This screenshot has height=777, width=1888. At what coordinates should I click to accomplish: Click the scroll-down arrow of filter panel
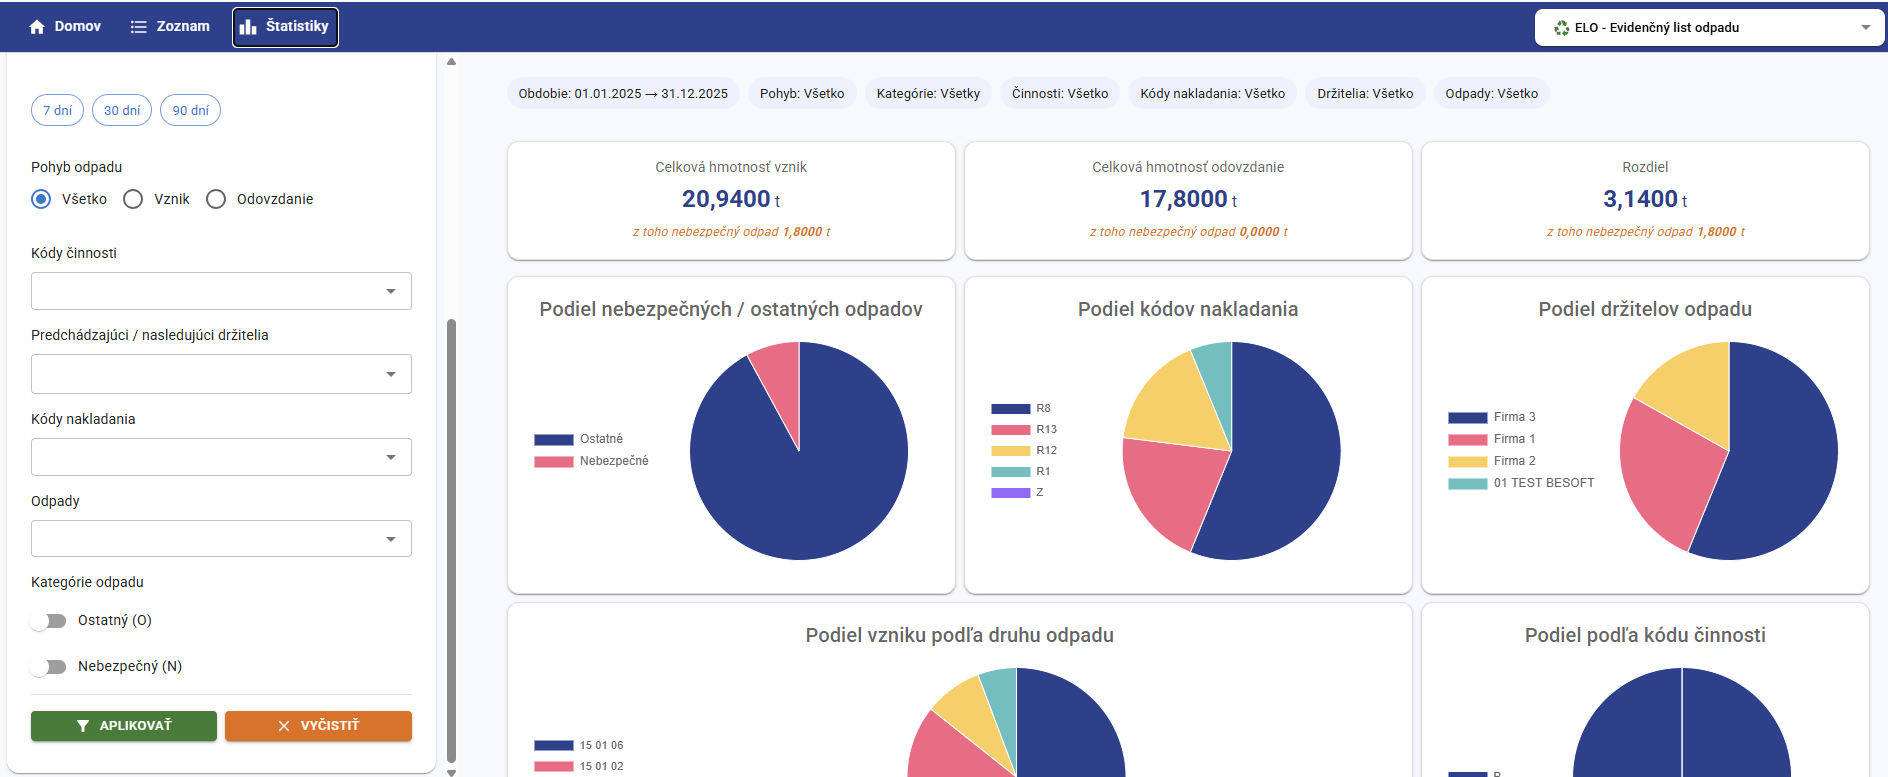[x=451, y=771]
